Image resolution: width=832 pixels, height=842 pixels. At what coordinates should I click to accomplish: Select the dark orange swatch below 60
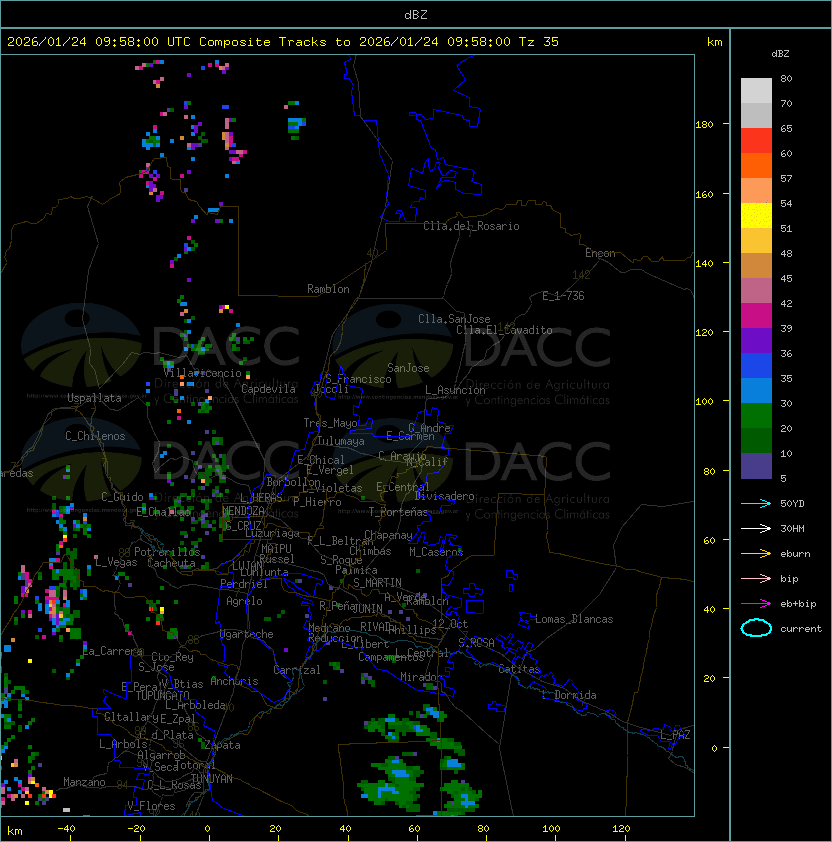click(x=756, y=165)
